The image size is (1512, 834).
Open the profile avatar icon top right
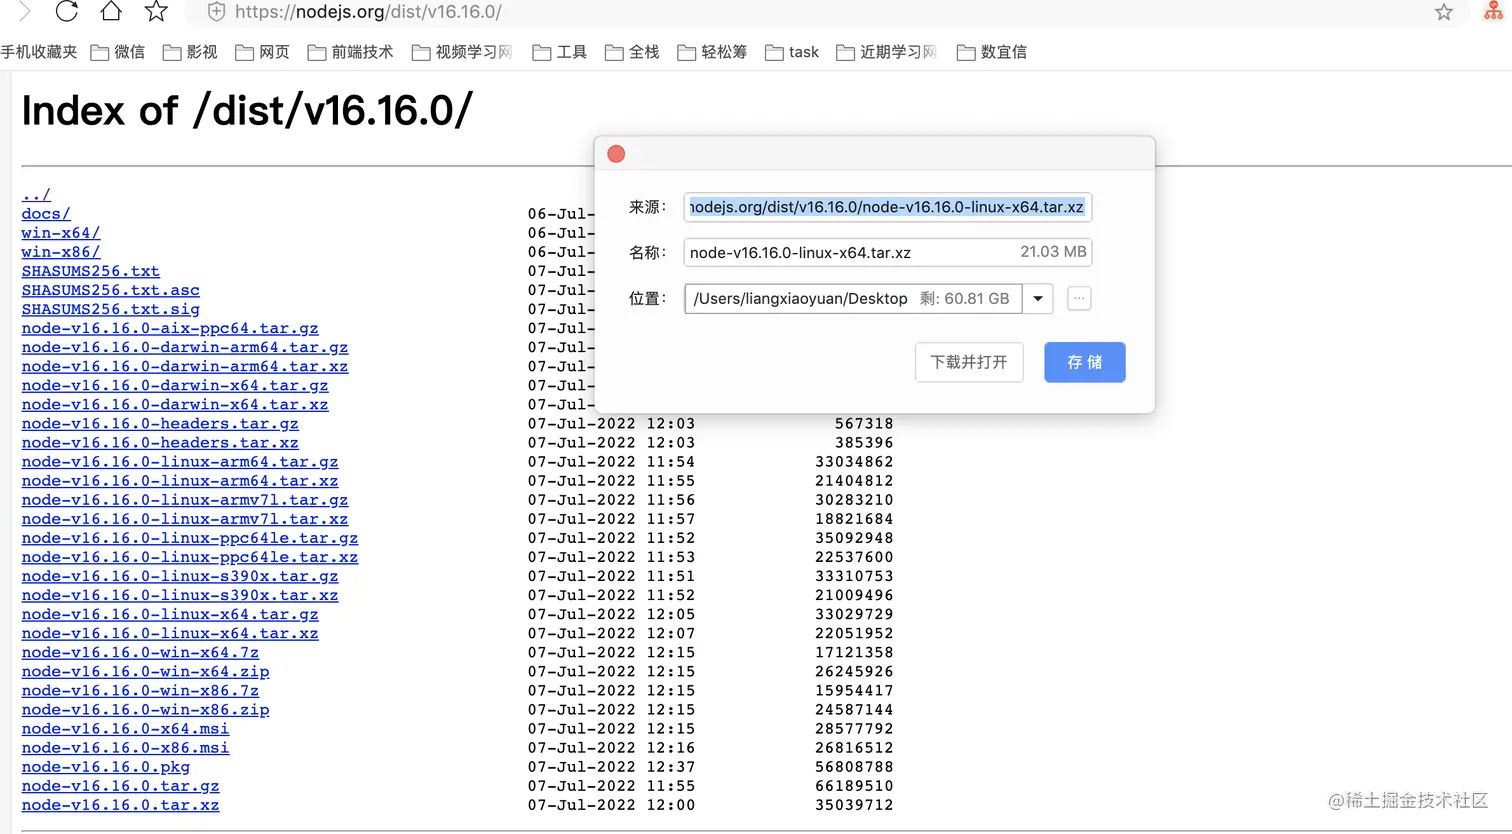pyautogui.click(x=1492, y=12)
